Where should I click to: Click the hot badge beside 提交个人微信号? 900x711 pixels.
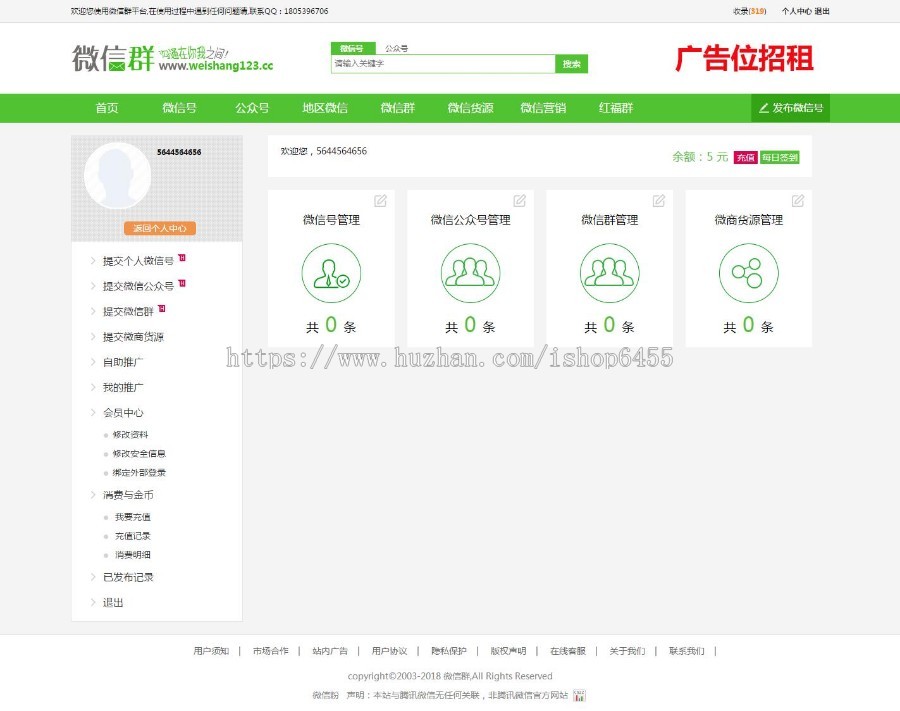(182, 258)
